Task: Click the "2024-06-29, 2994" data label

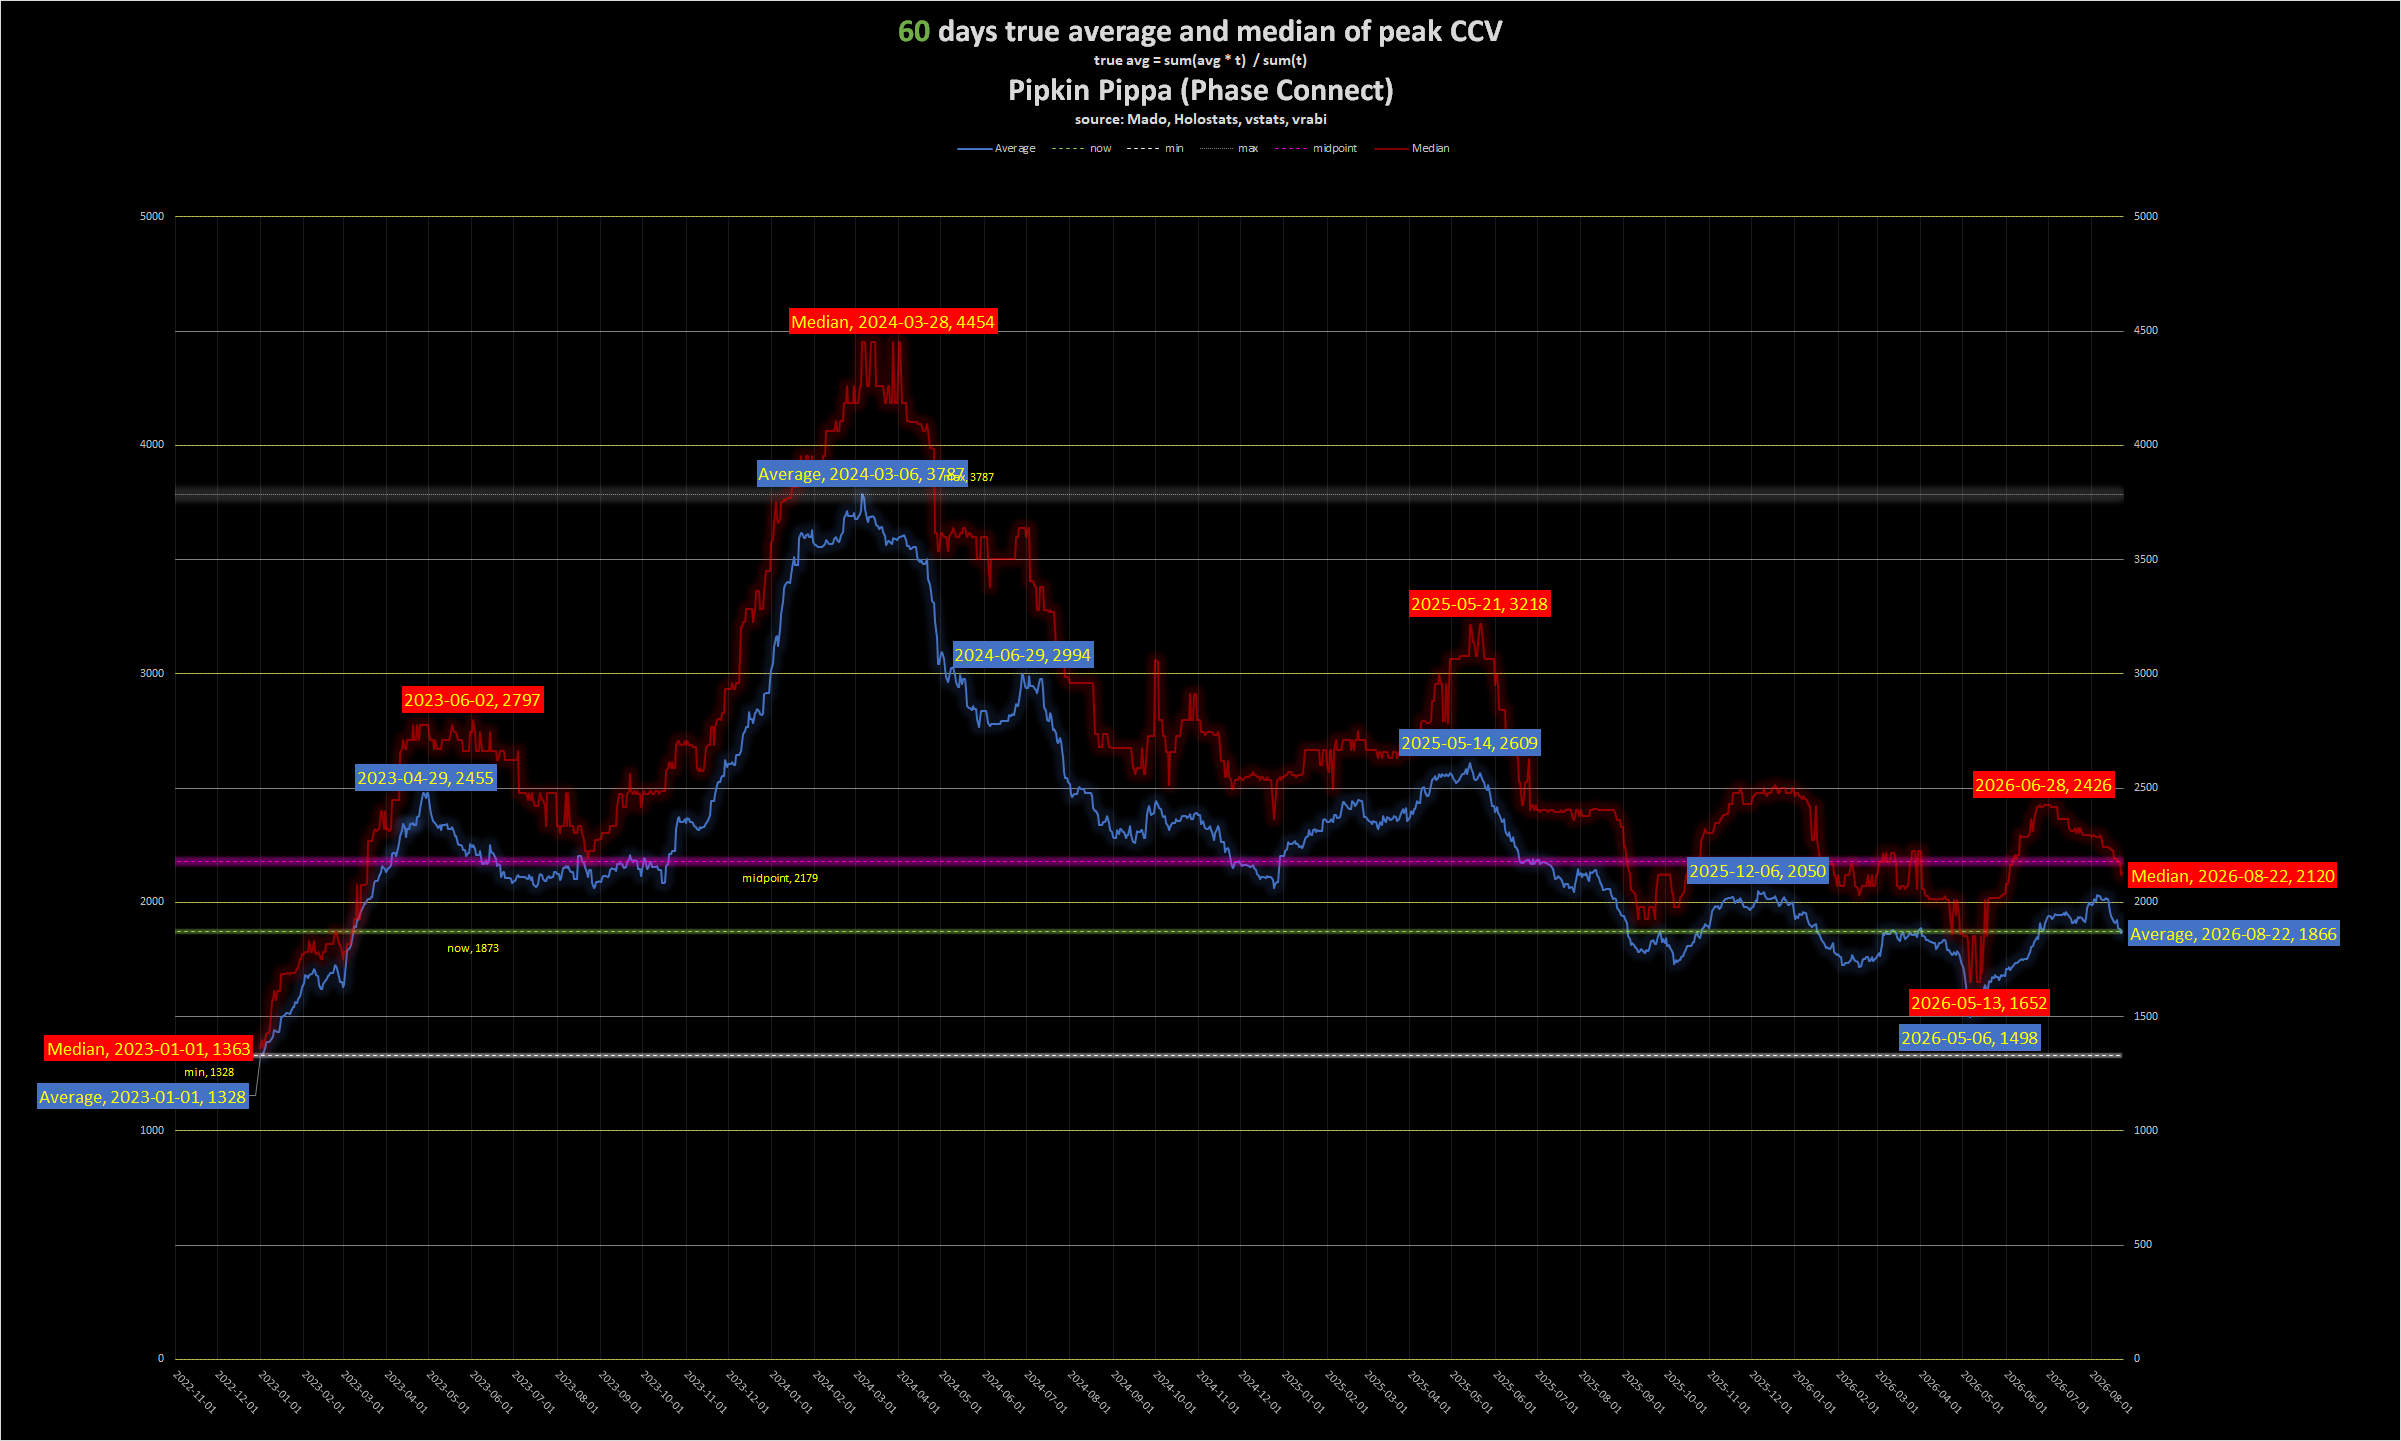Action: [1023, 655]
